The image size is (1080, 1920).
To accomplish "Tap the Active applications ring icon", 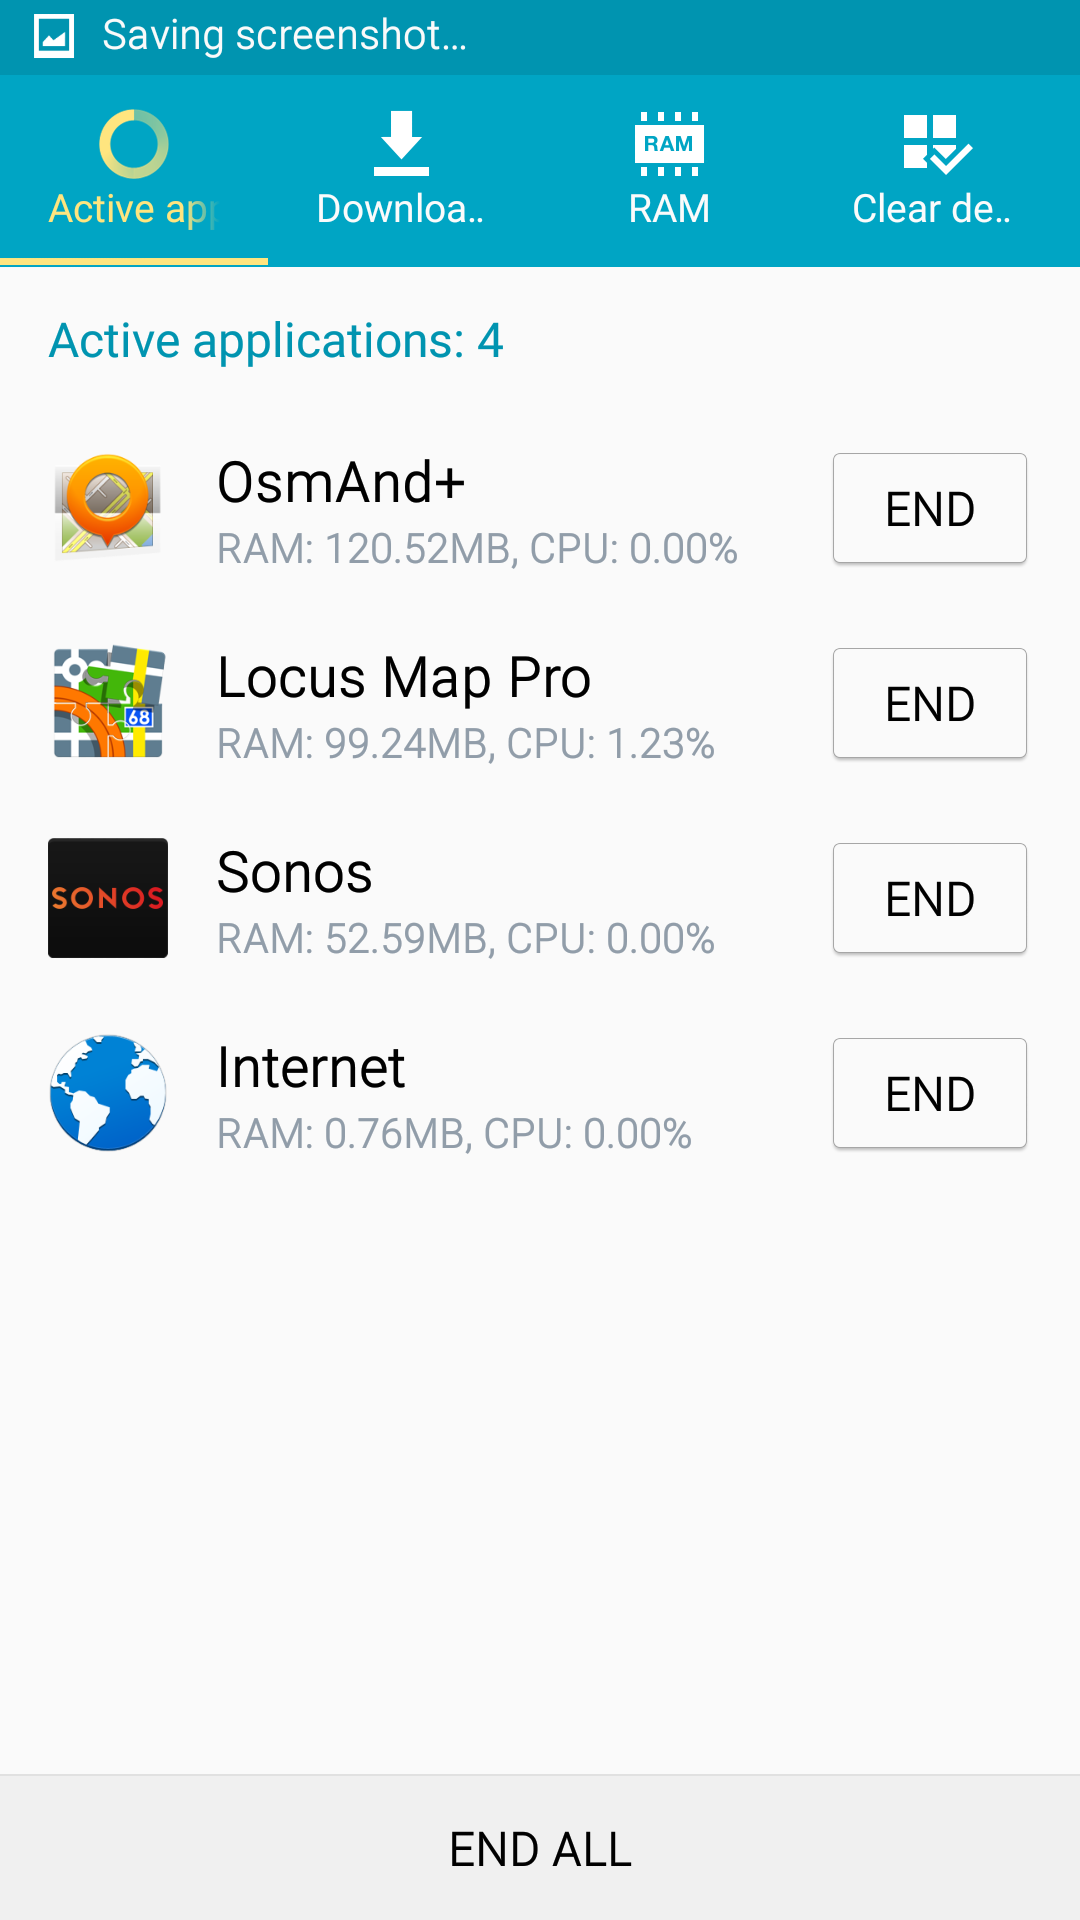I will point(134,144).
